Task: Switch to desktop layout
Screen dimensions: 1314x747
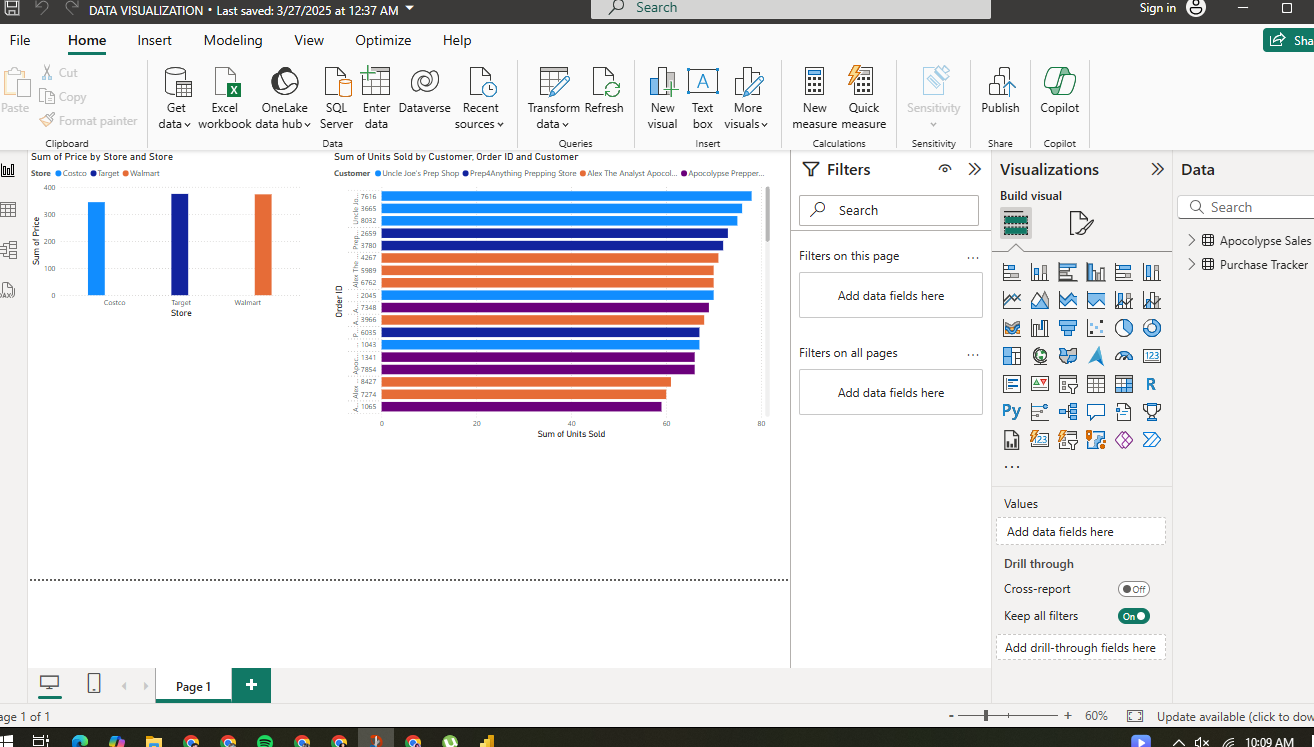Action: click(x=49, y=684)
